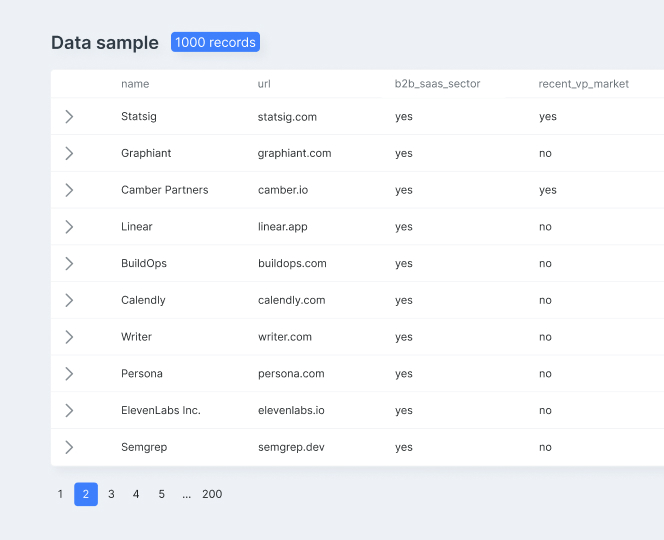The width and height of the screenshot is (664, 540).
Task: Click the pagination ellipsis
Action: [x=187, y=494]
